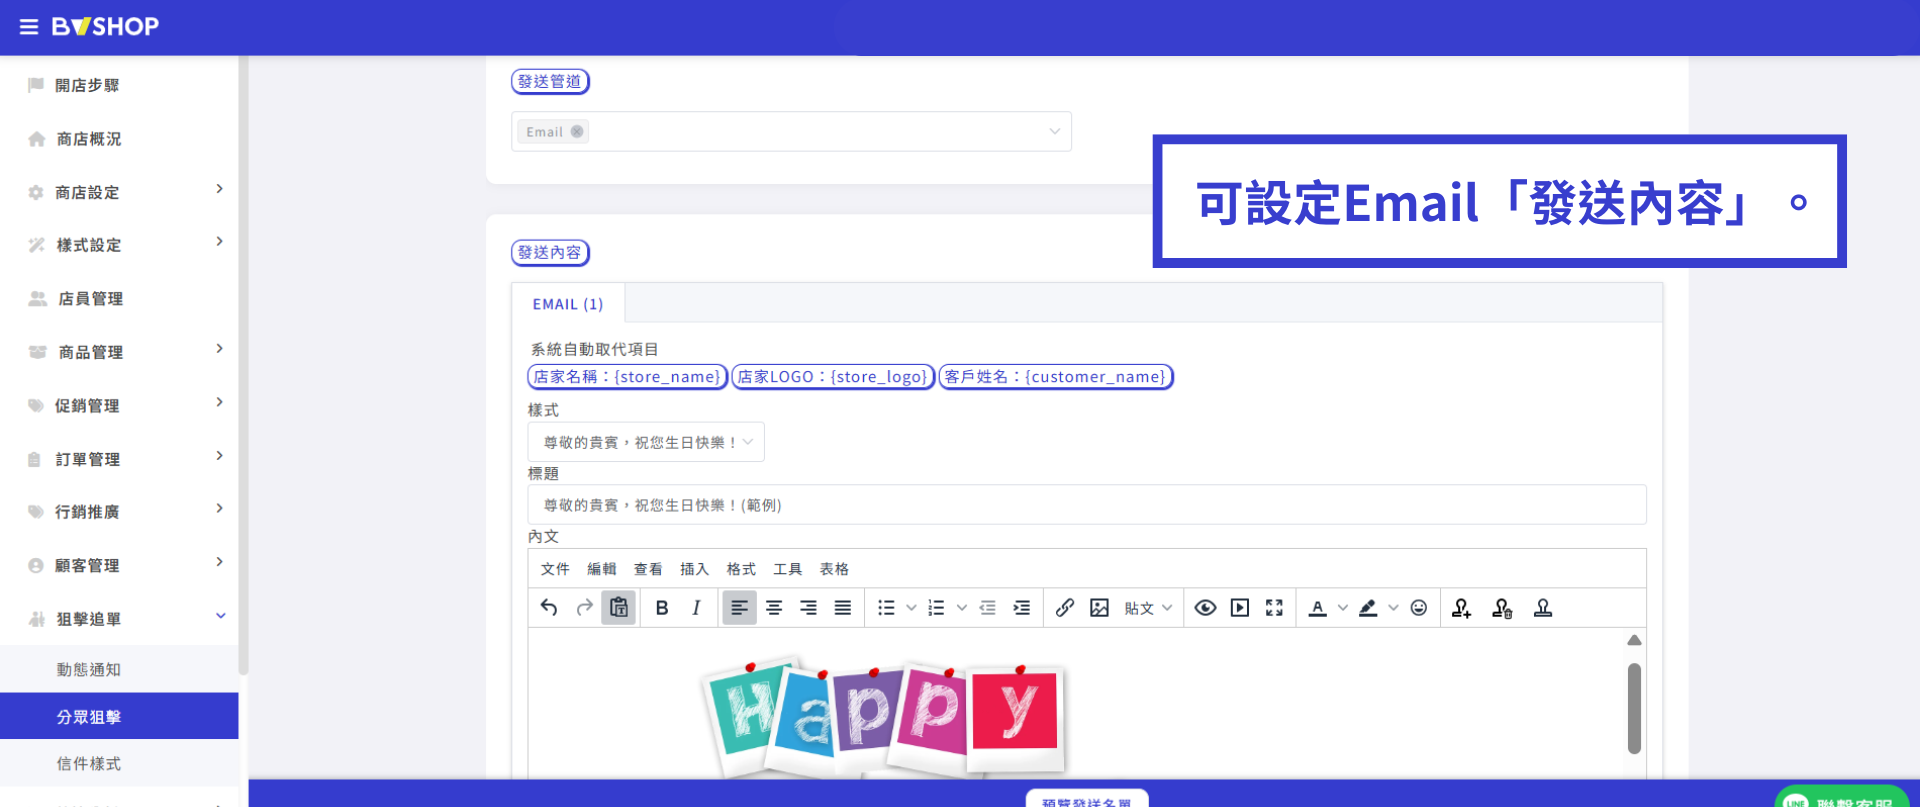
Task: Click the insert media play icon
Action: (1240, 608)
